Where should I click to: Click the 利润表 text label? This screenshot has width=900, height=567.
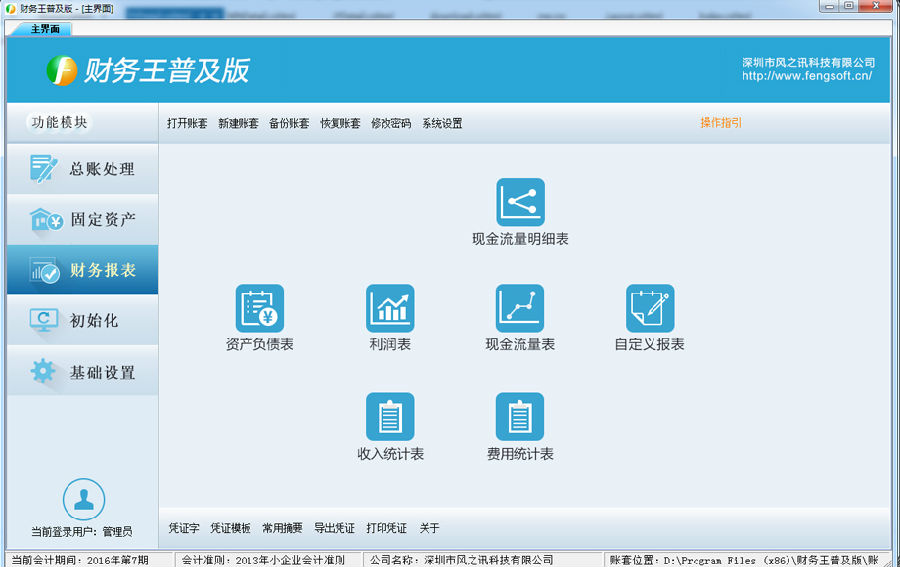pyautogui.click(x=390, y=344)
